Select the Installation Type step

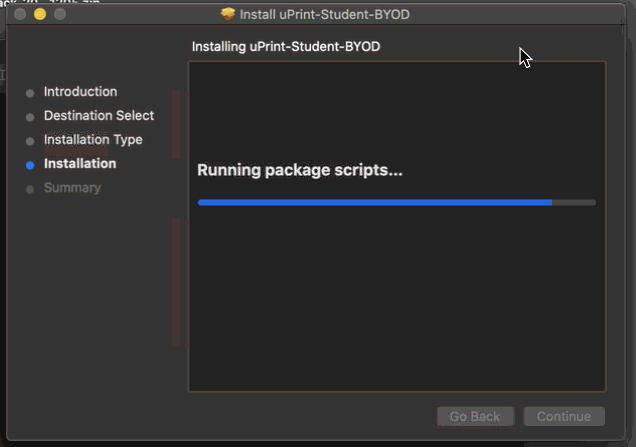pos(93,140)
